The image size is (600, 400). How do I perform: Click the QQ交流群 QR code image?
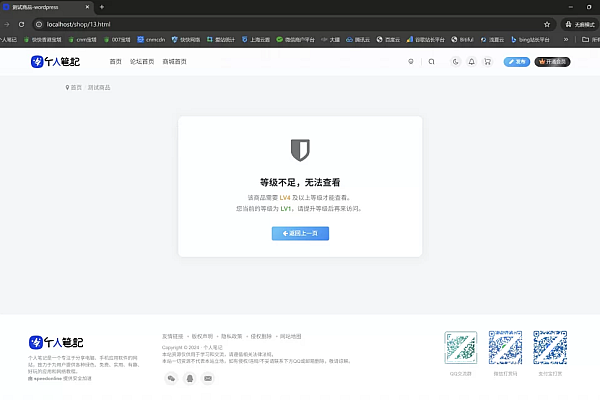tap(461, 348)
